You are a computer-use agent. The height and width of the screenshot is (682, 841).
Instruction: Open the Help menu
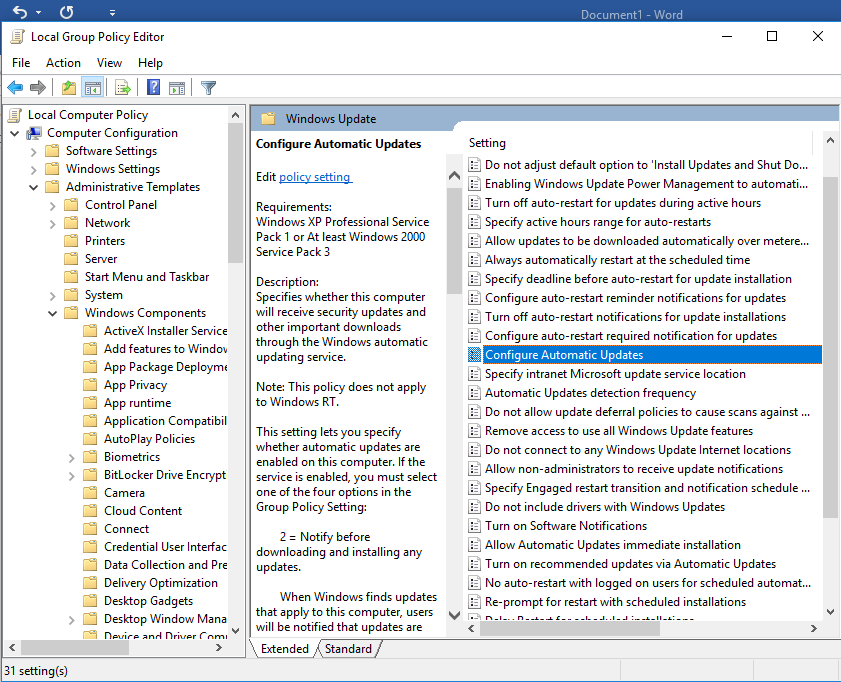150,63
